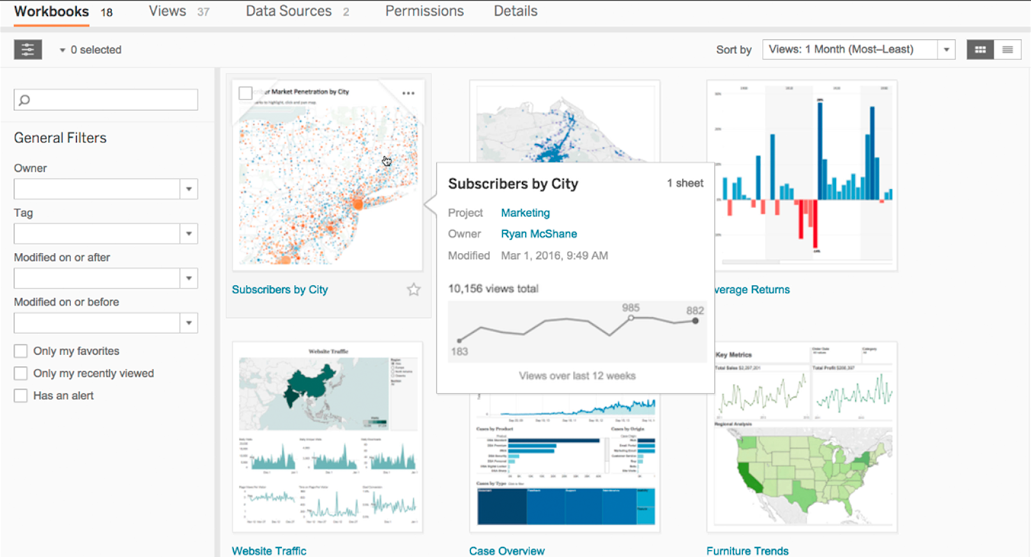Click in the workbook search field

point(106,100)
